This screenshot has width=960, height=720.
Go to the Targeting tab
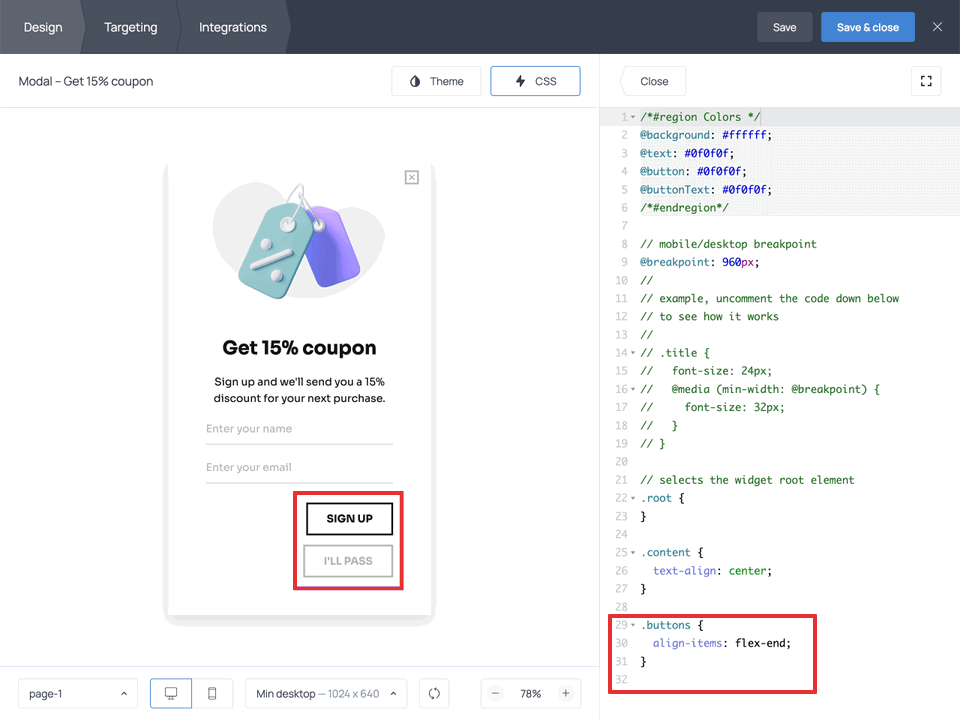[131, 27]
